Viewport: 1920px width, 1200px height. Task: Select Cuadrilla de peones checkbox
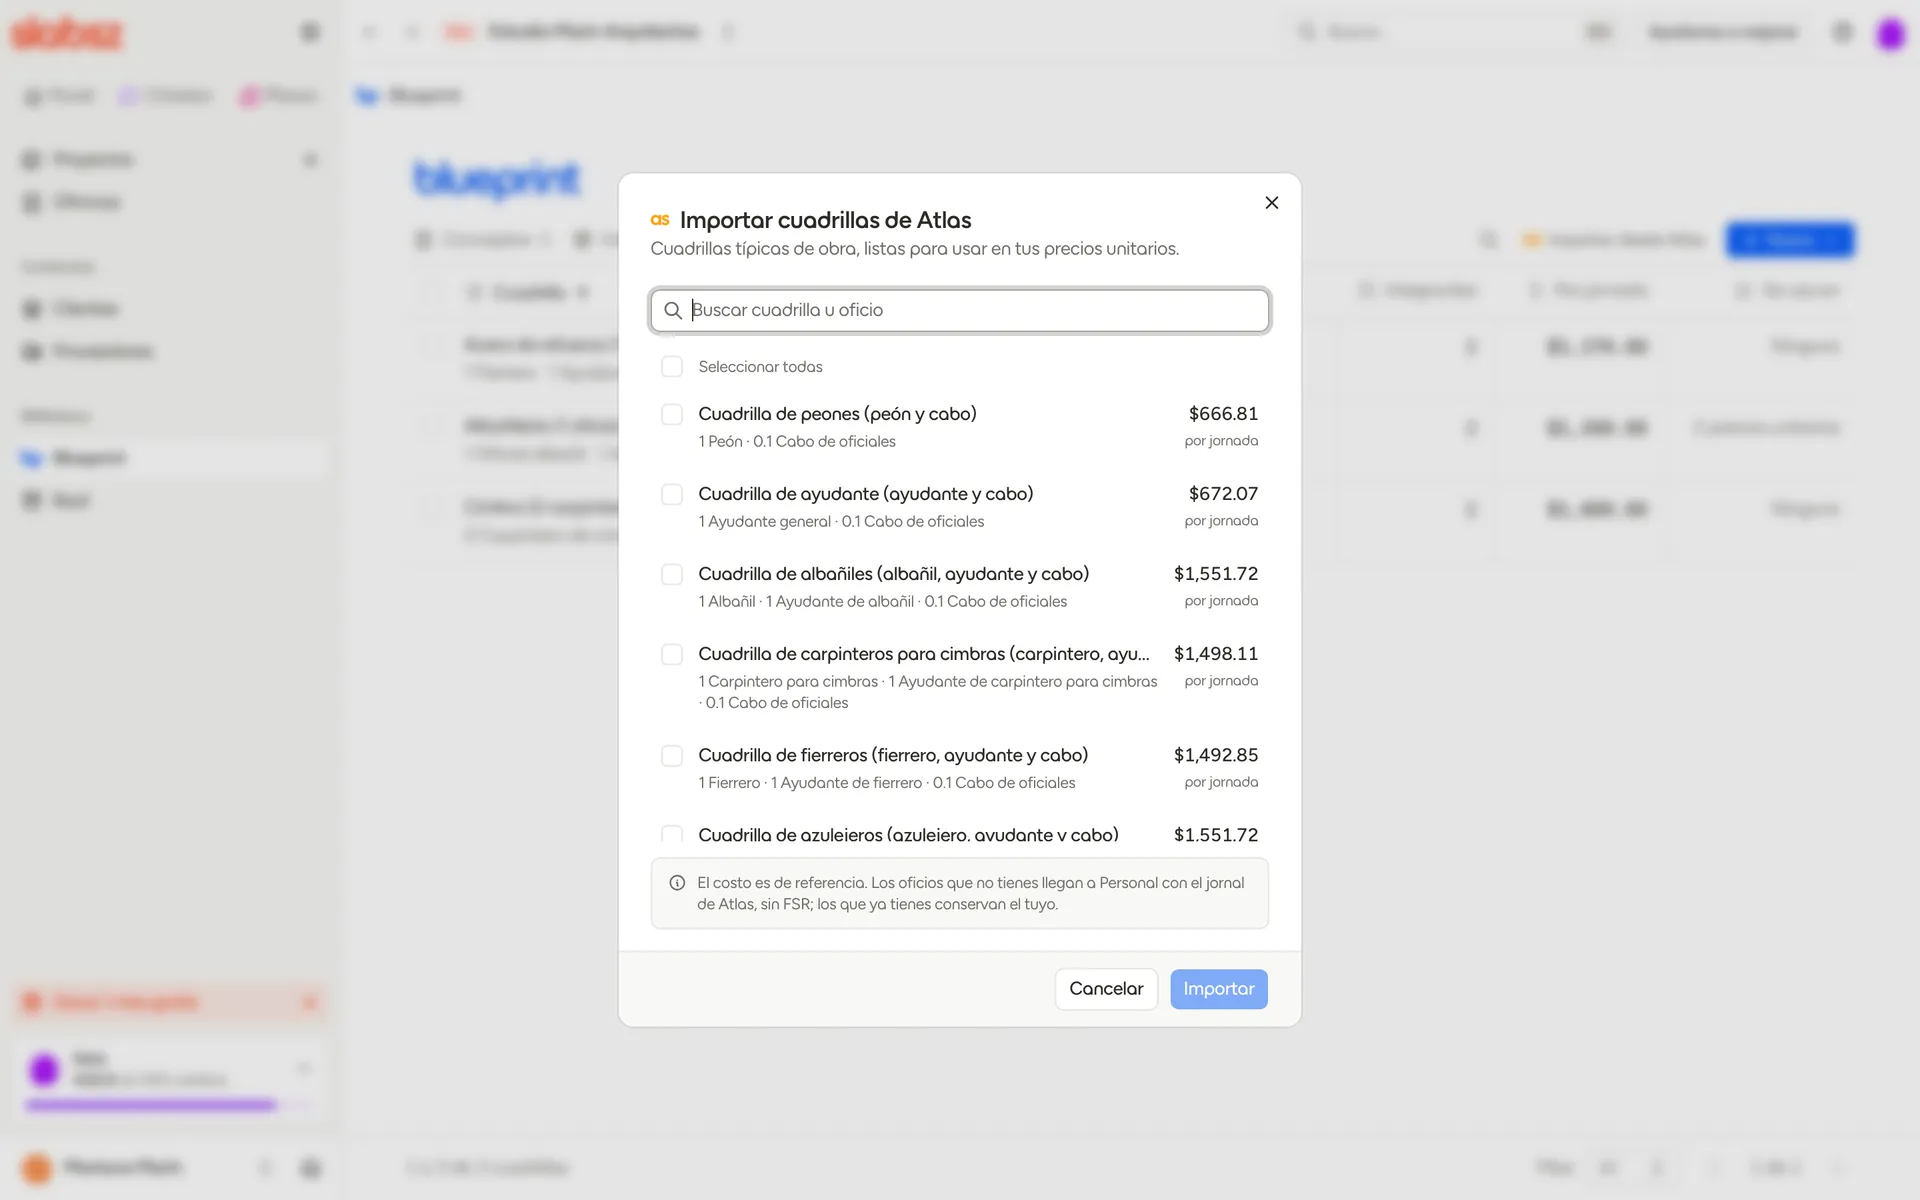pyautogui.click(x=672, y=414)
